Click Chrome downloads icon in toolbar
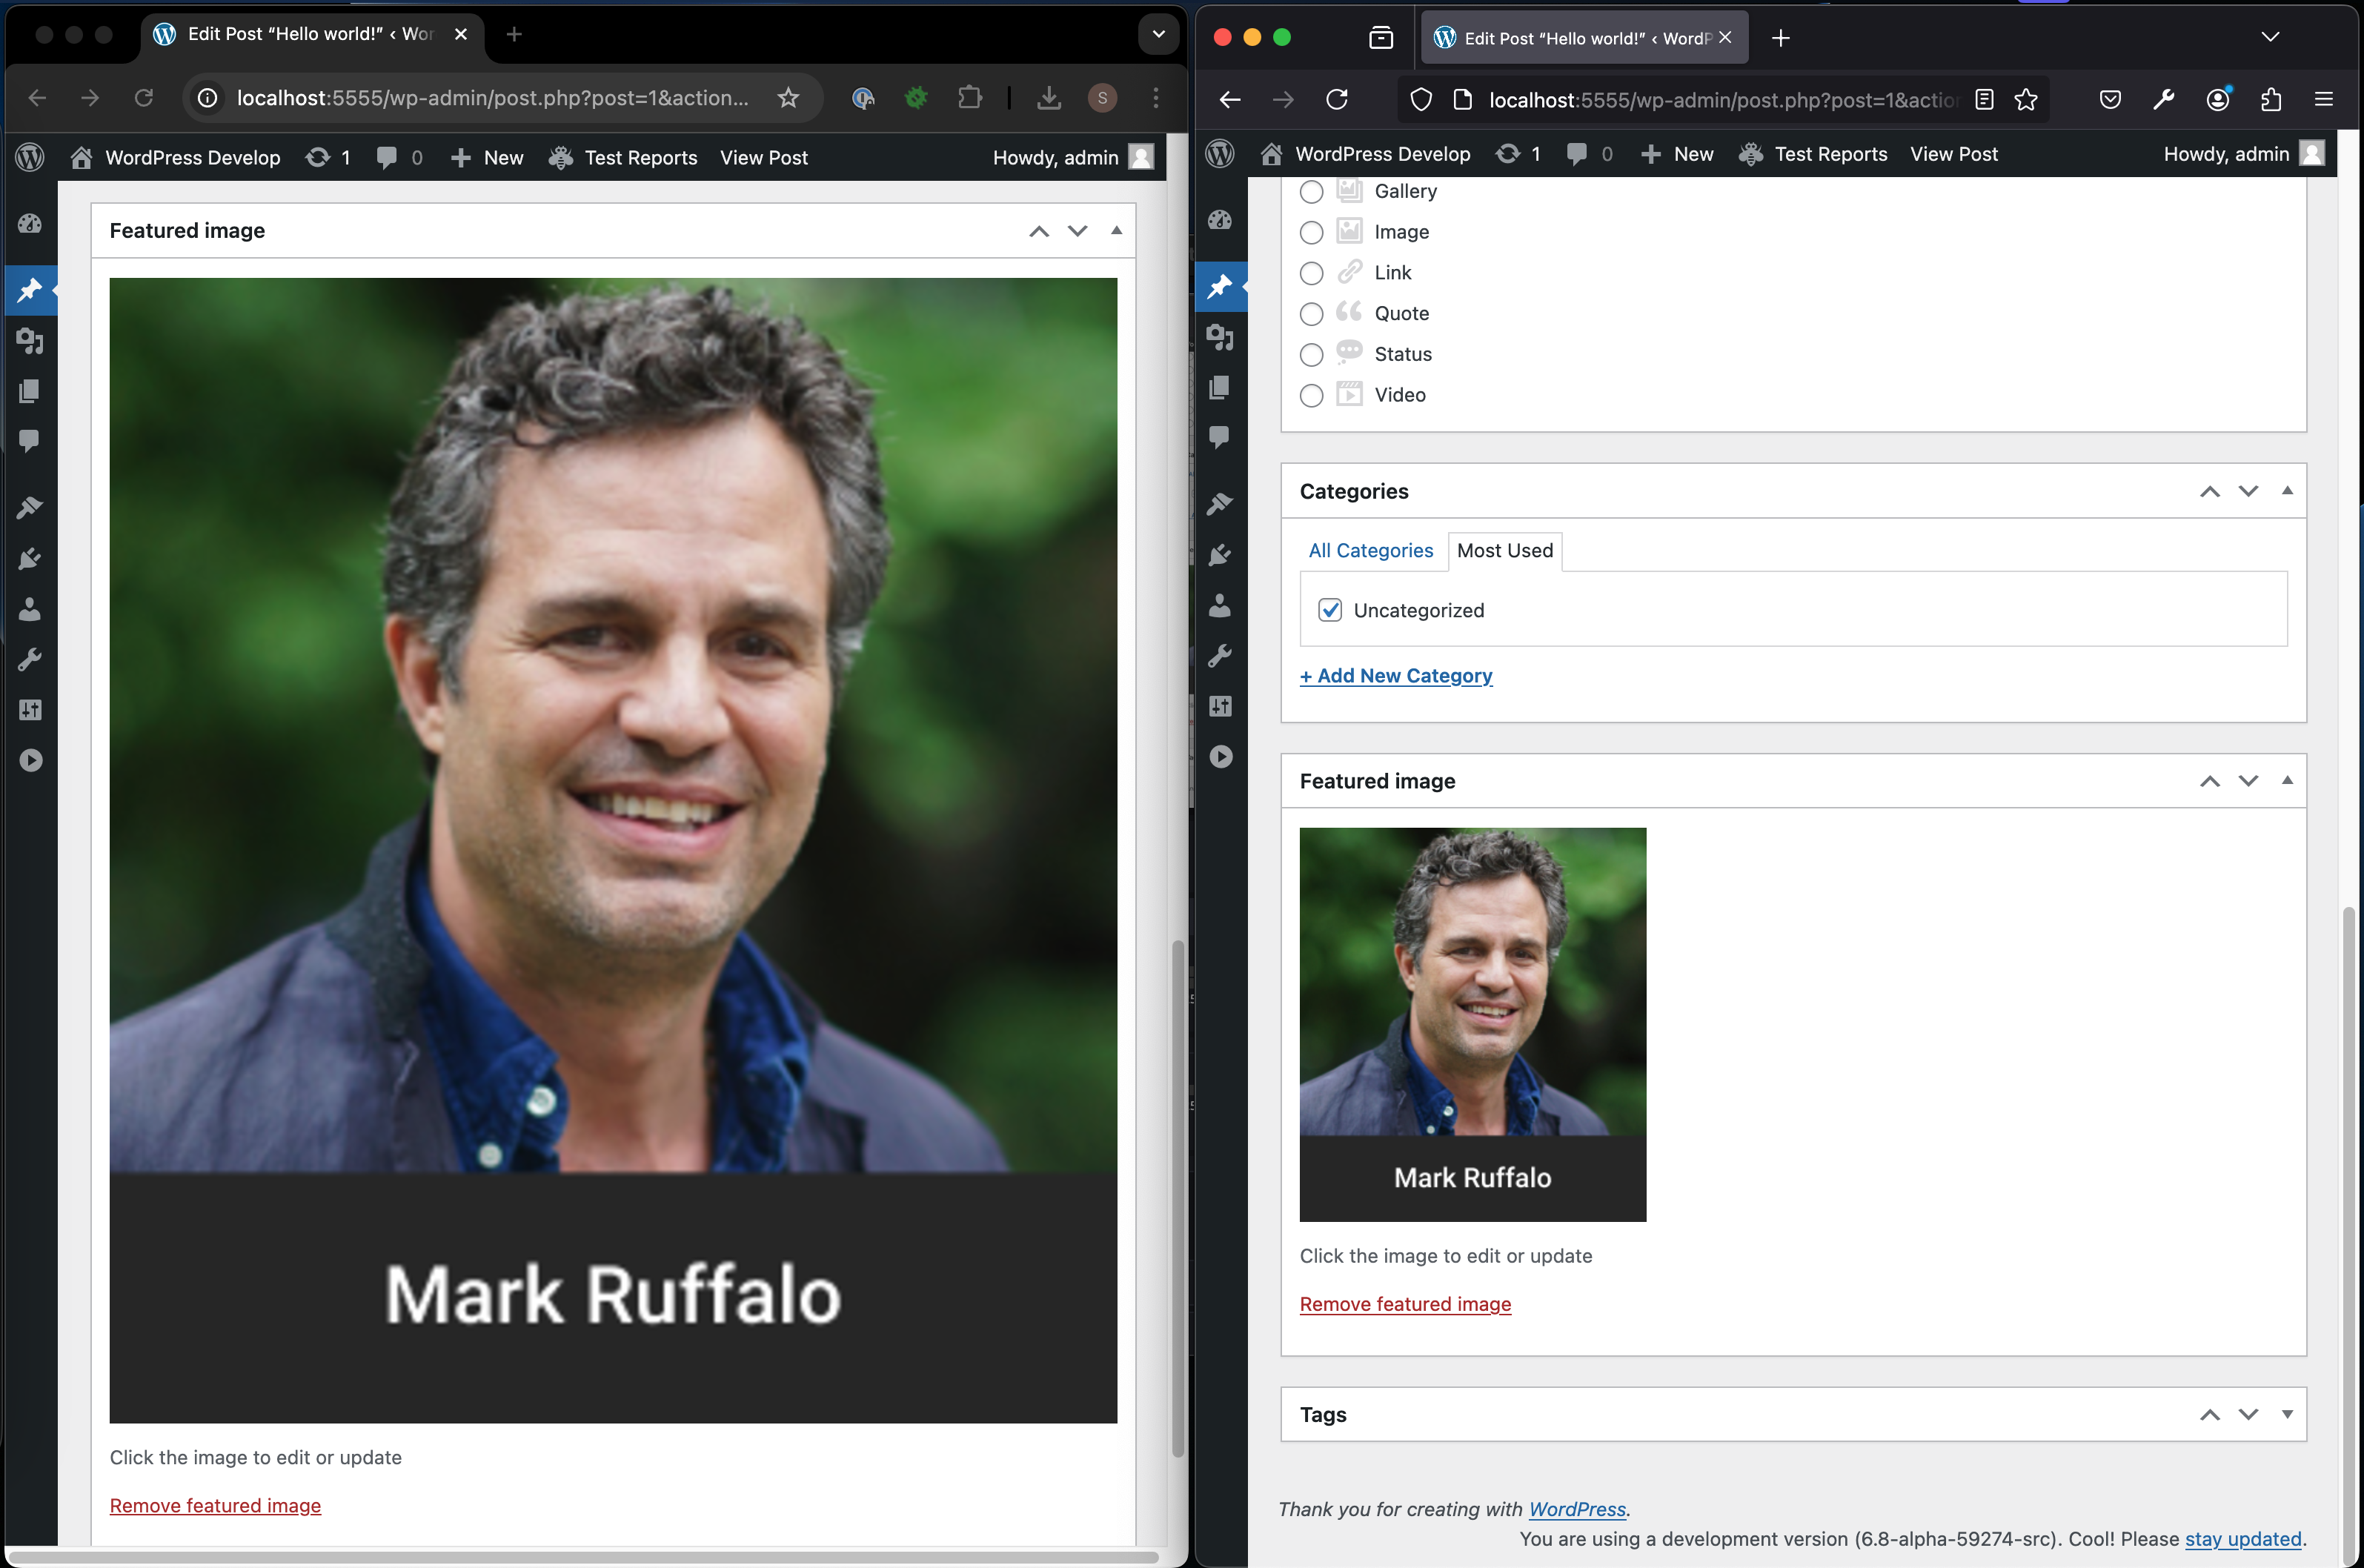Viewport: 2364px width, 1568px height. click(x=1048, y=98)
